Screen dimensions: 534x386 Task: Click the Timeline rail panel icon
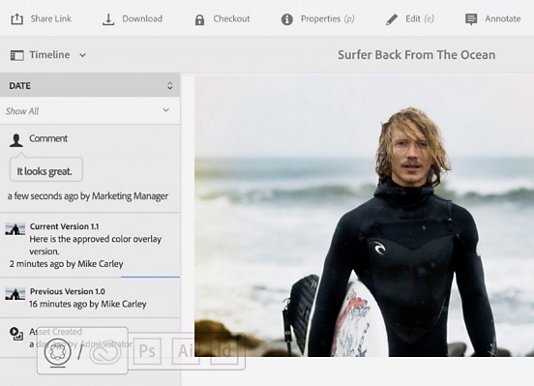click(x=17, y=55)
